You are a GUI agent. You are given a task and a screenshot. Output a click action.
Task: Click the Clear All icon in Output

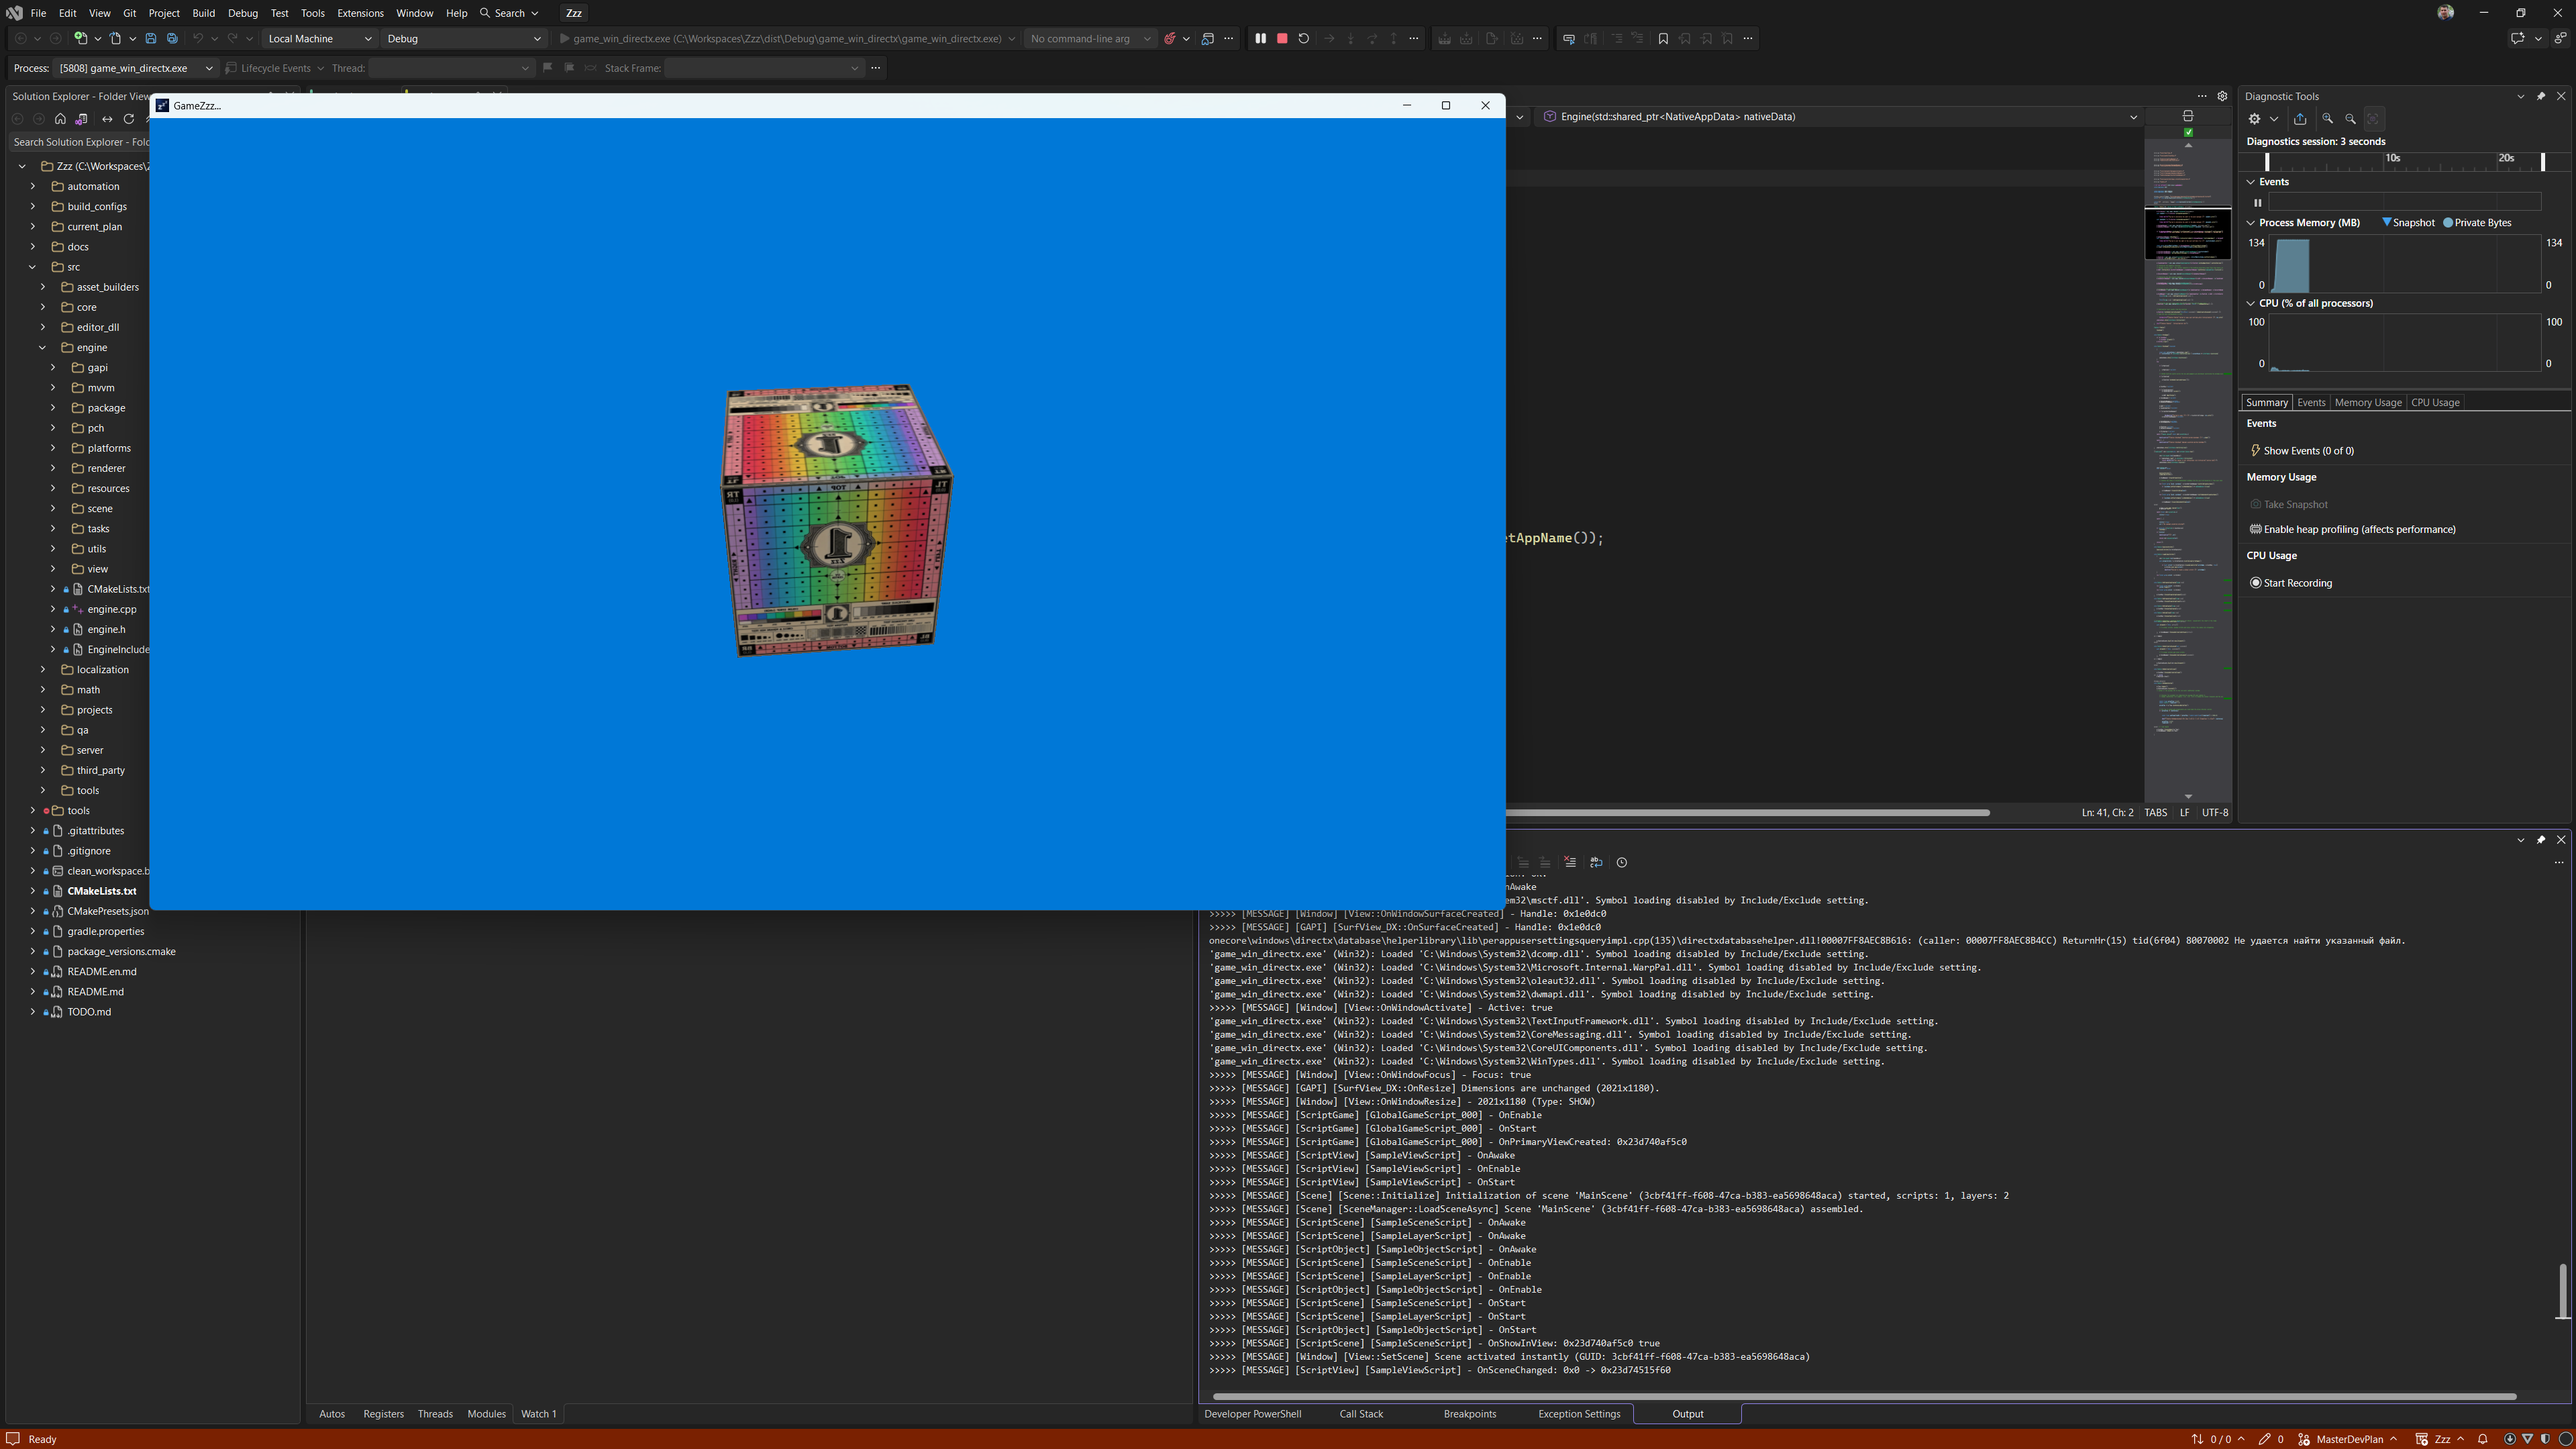tap(1570, 862)
